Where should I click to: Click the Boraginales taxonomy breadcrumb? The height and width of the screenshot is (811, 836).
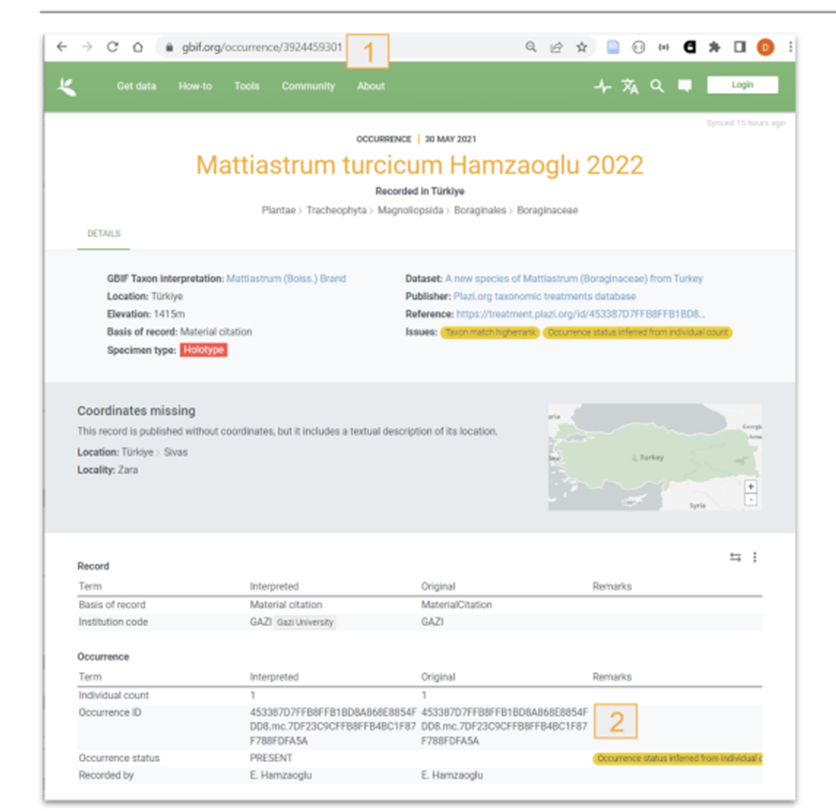pyautogui.click(x=480, y=210)
